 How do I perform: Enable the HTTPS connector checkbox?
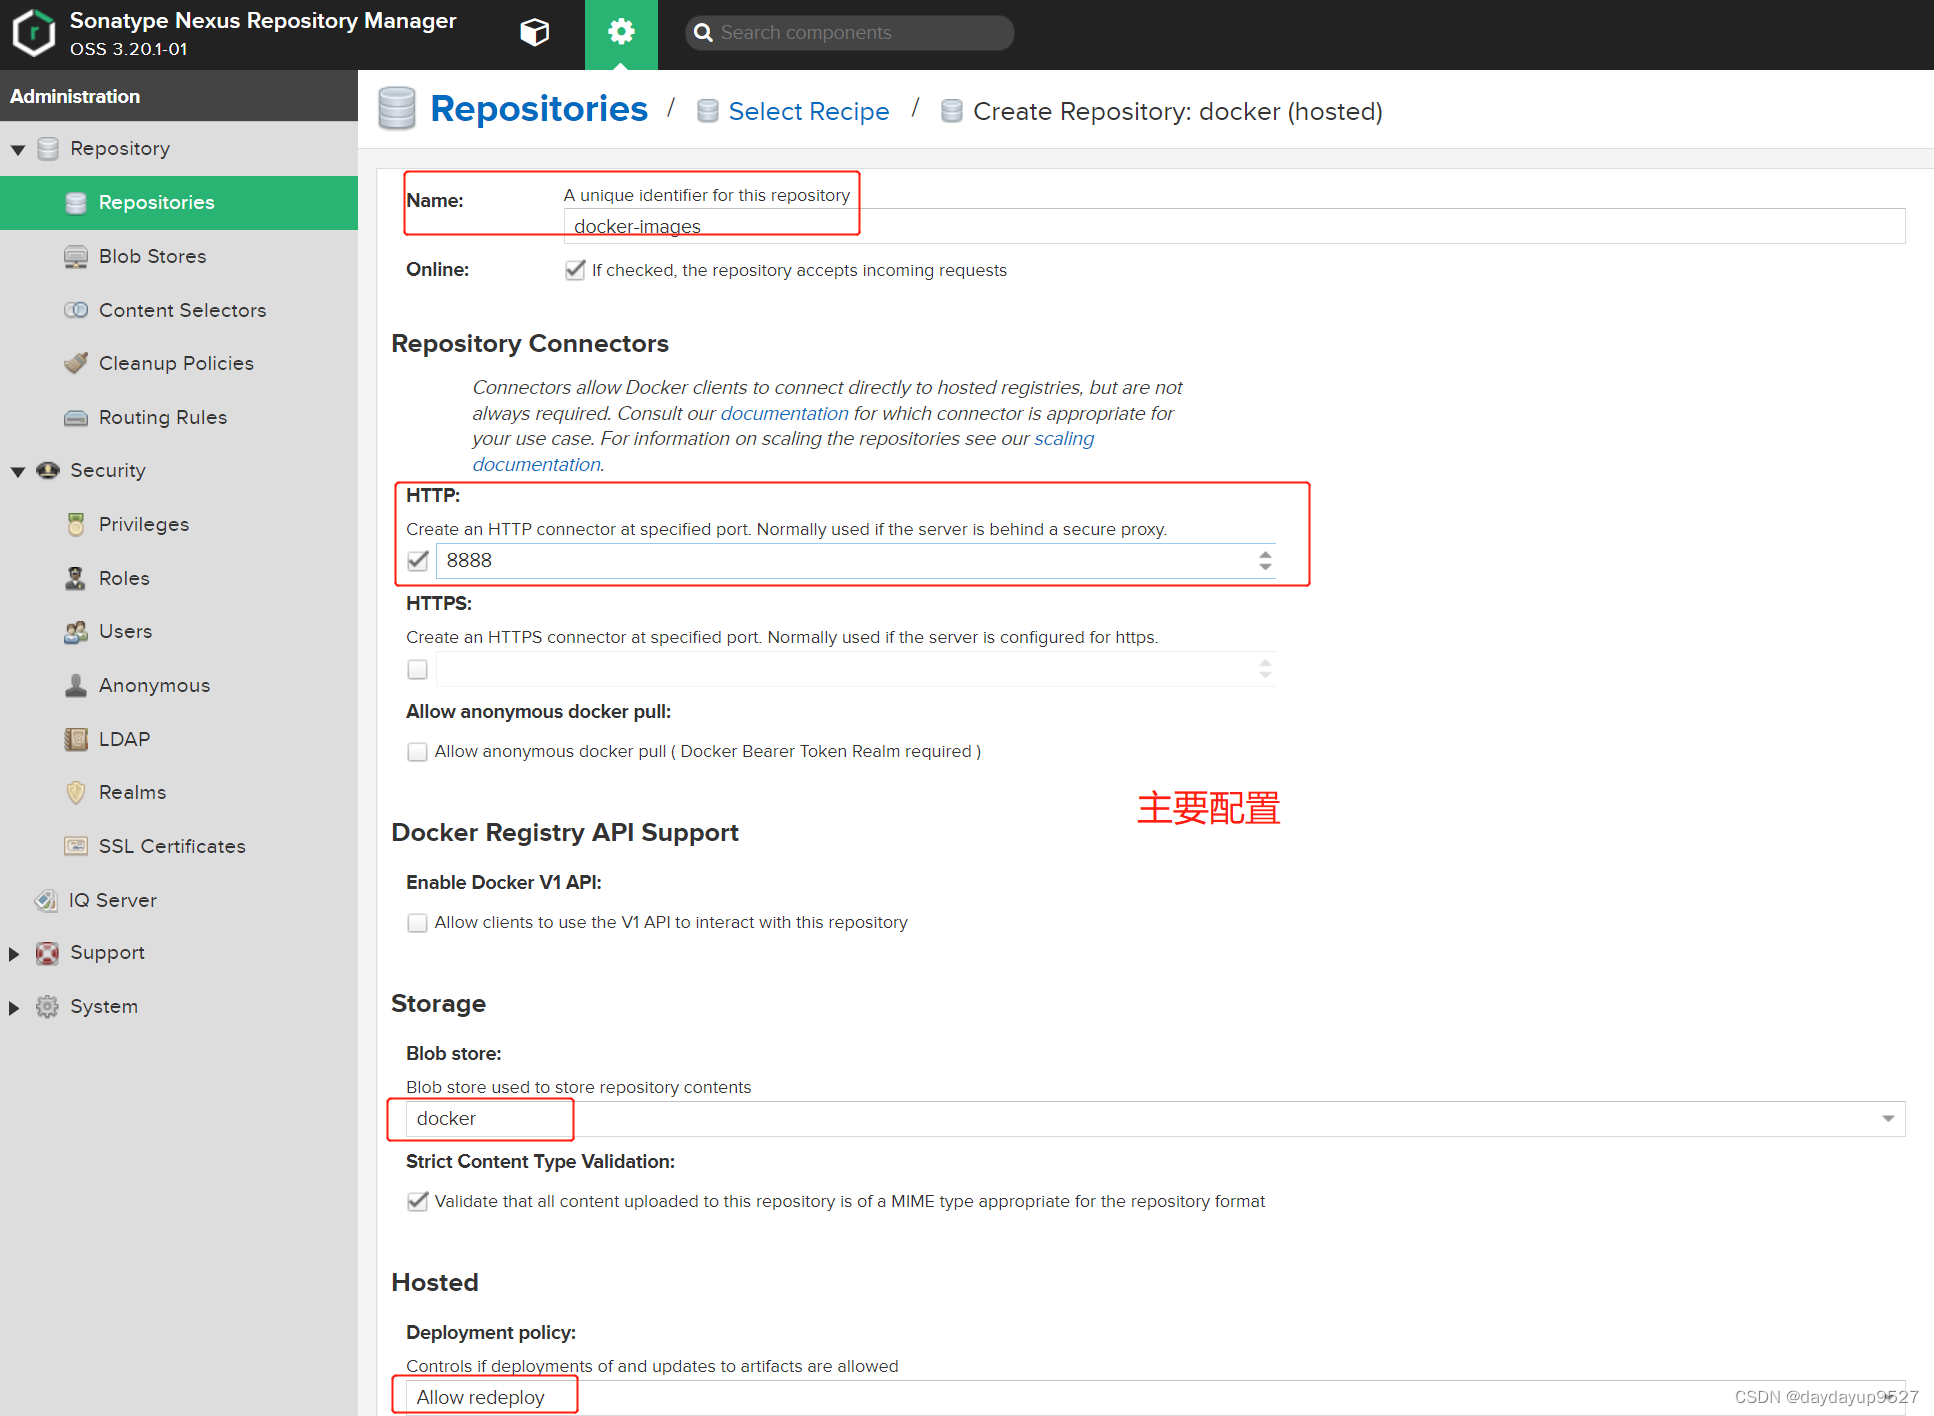[x=418, y=669]
